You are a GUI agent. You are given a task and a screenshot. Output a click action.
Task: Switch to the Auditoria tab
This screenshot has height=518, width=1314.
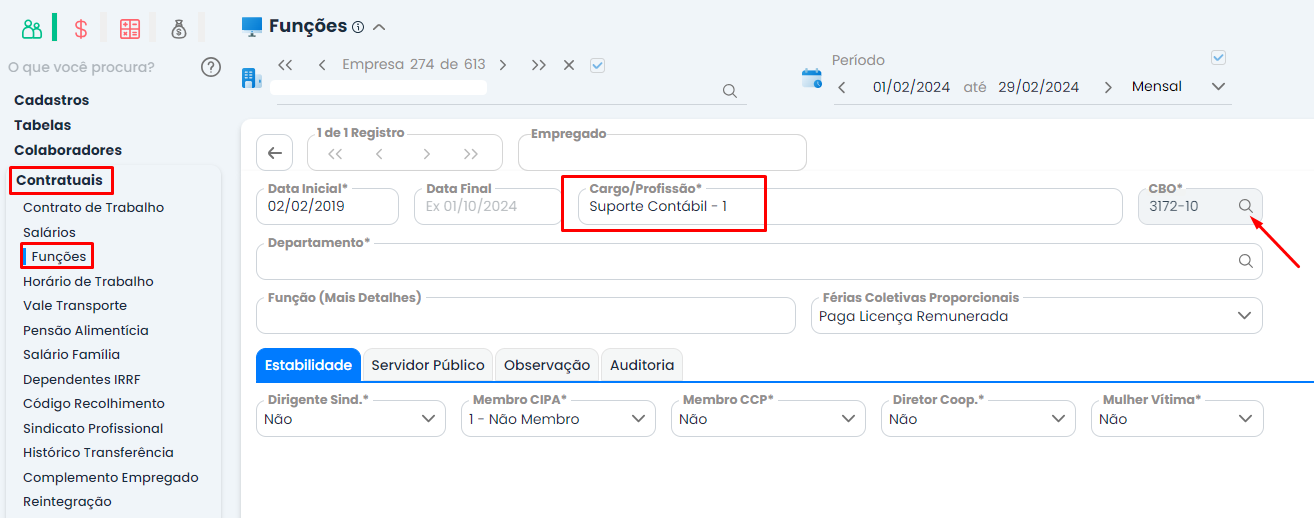(x=642, y=365)
